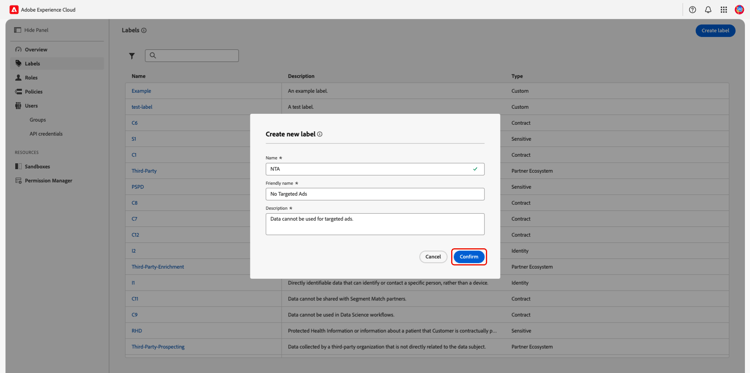Screen dimensions: 750x373
Task: Open Sandboxes under Resources
Action: click(x=37, y=167)
